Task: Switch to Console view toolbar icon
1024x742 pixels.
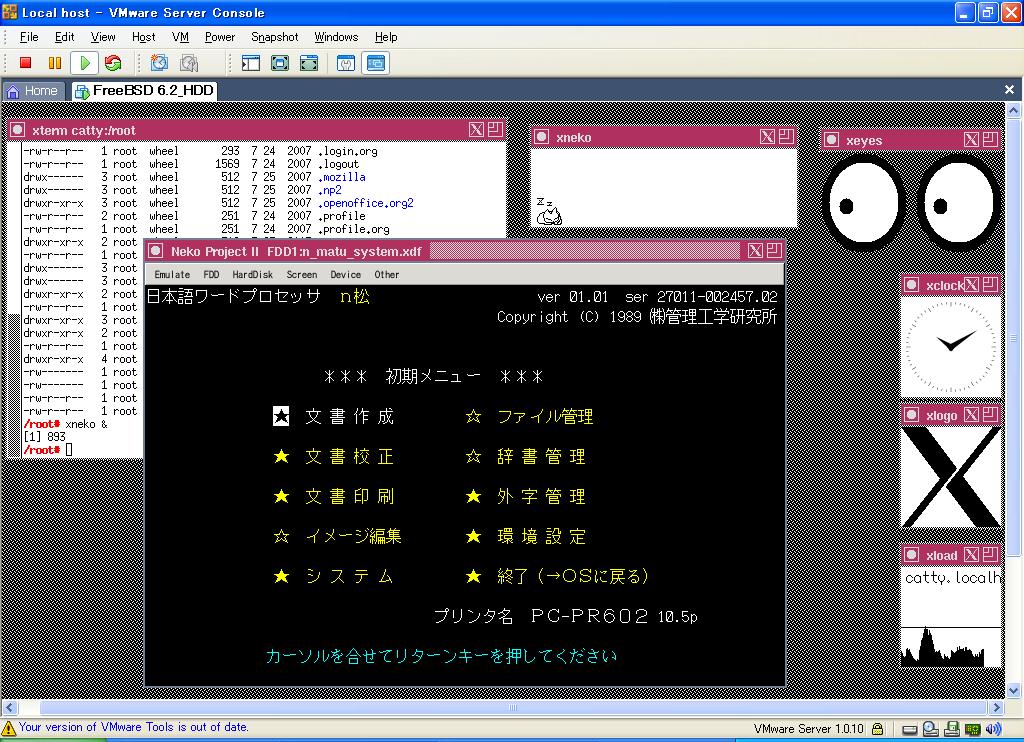Action: coord(376,63)
